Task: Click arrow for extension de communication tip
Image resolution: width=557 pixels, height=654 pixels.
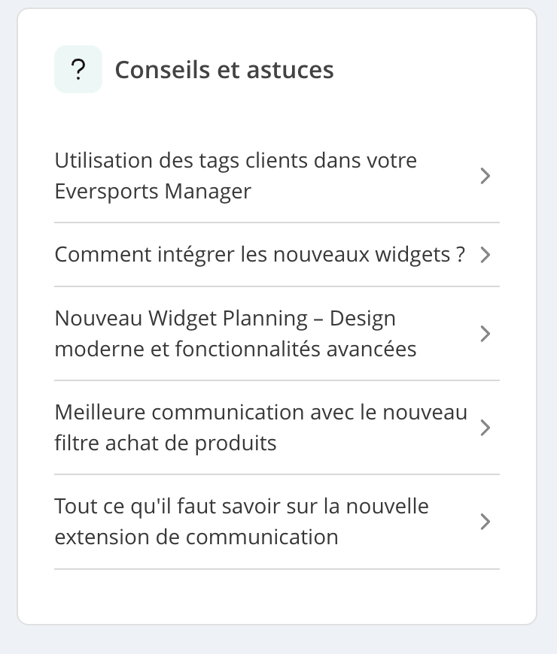Action: click(485, 522)
